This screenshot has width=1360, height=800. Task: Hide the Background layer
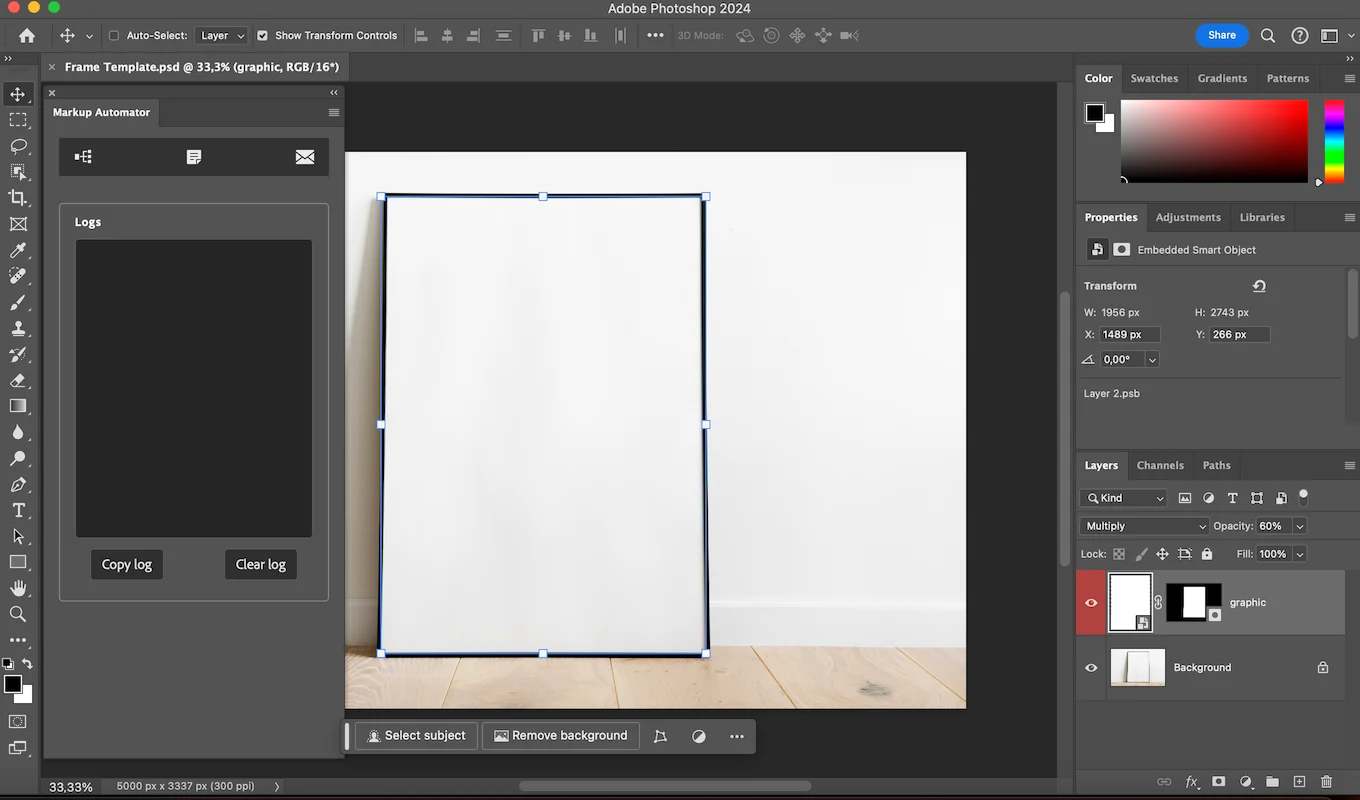[x=1091, y=668]
